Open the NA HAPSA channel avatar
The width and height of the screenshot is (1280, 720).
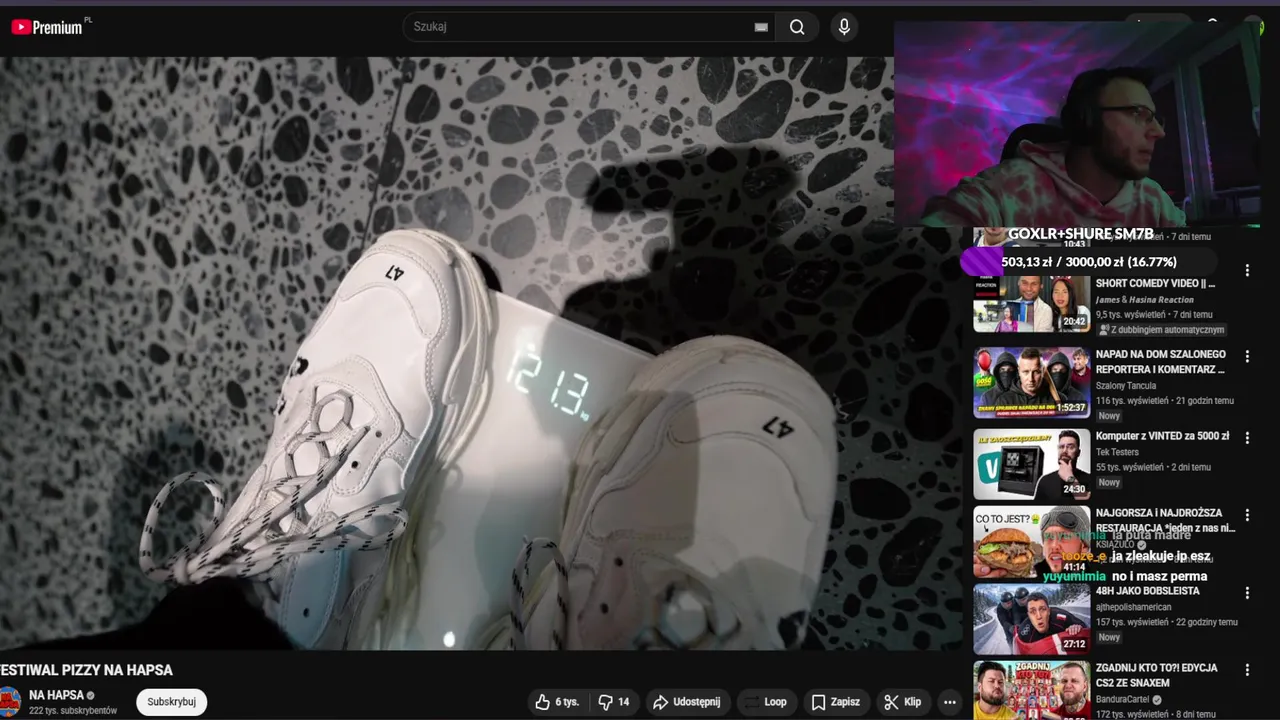click(x=10, y=701)
